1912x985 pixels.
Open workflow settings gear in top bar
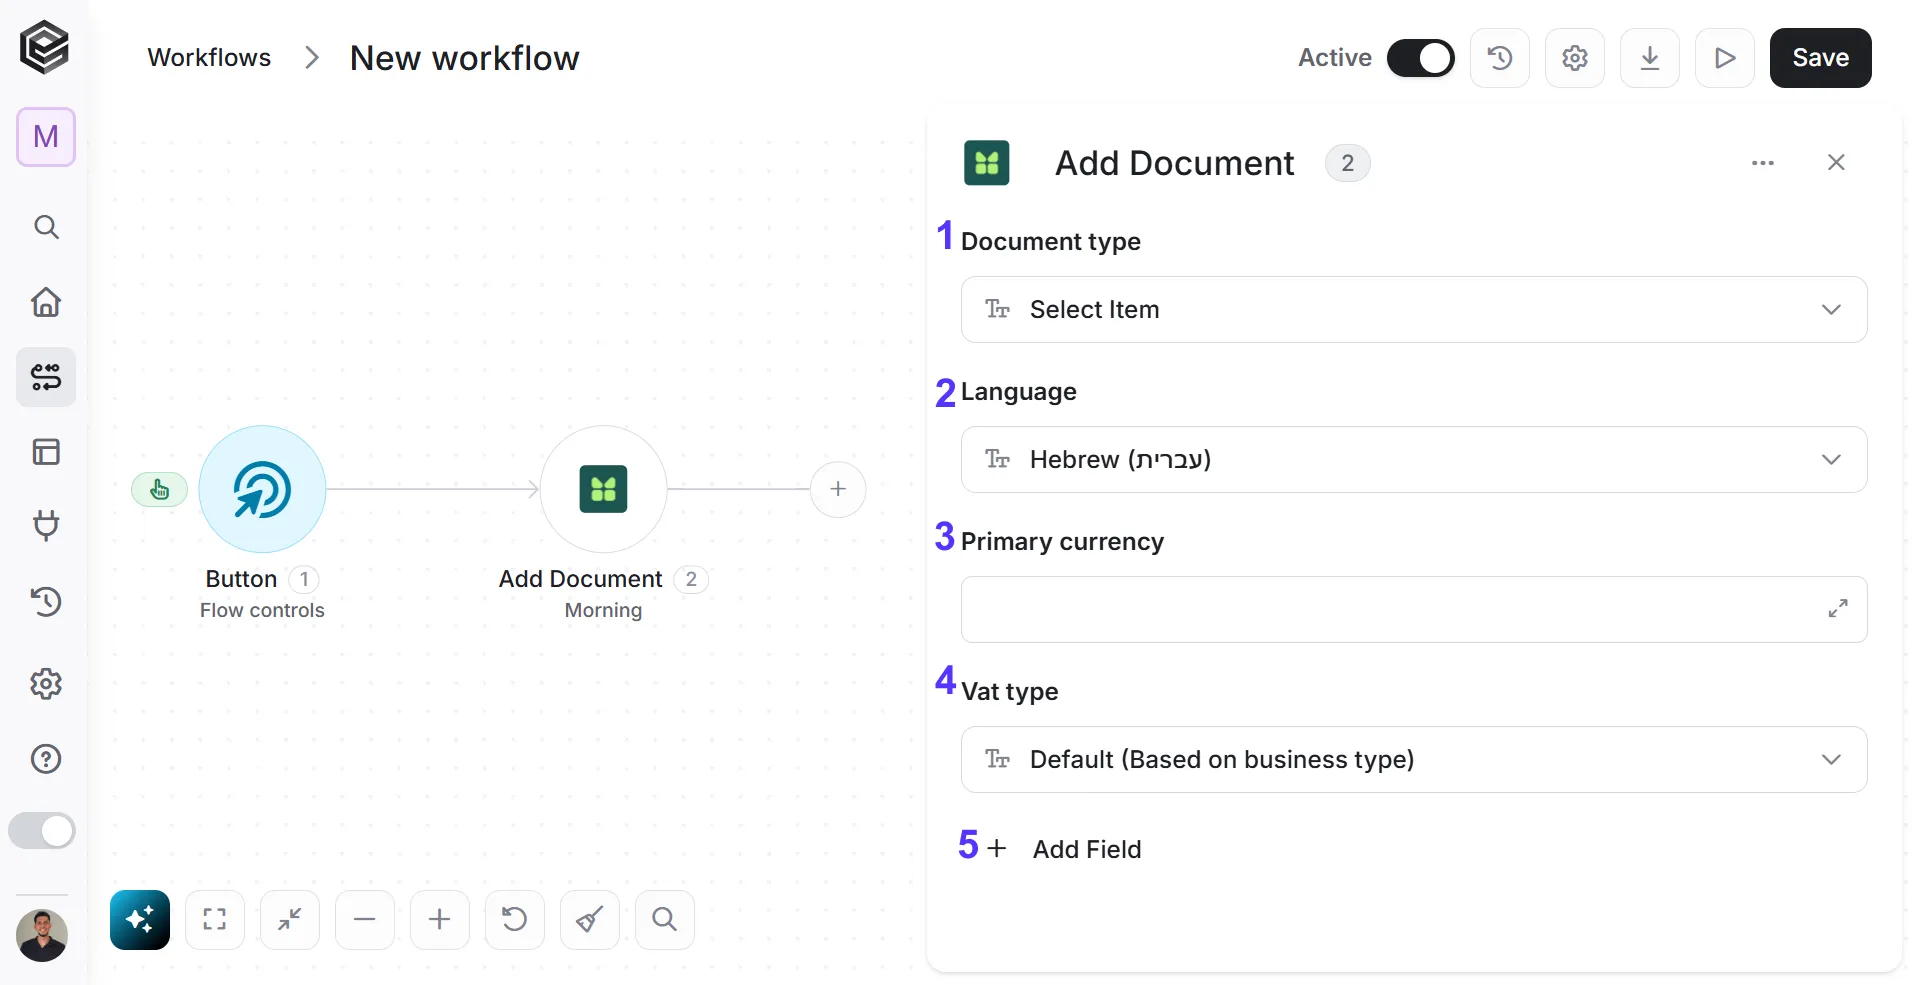(1575, 58)
